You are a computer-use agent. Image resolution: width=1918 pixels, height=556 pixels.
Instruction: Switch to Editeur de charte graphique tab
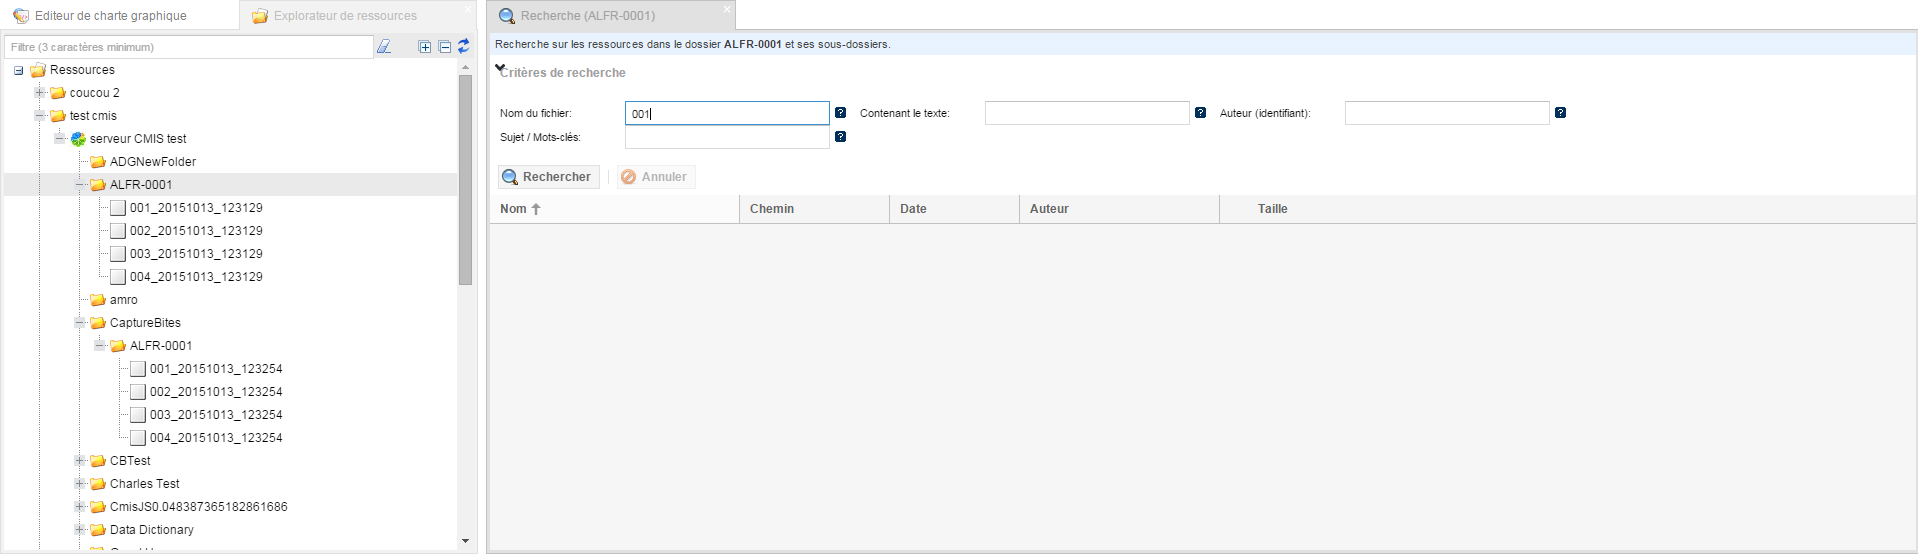(110, 16)
